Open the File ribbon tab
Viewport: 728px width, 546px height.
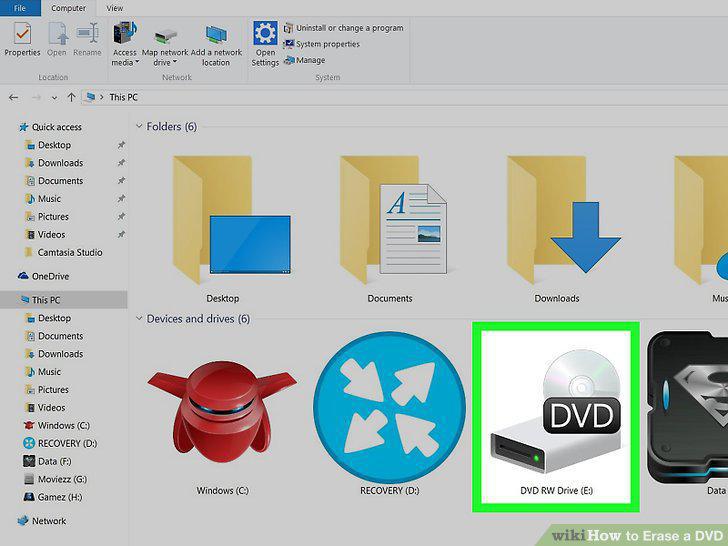point(20,8)
